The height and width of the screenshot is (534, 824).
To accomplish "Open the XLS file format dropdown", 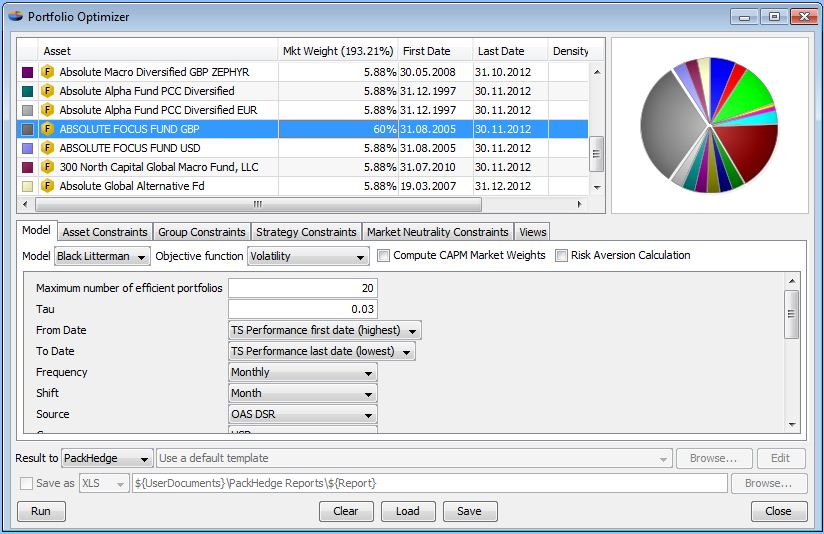I will [x=104, y=483].
